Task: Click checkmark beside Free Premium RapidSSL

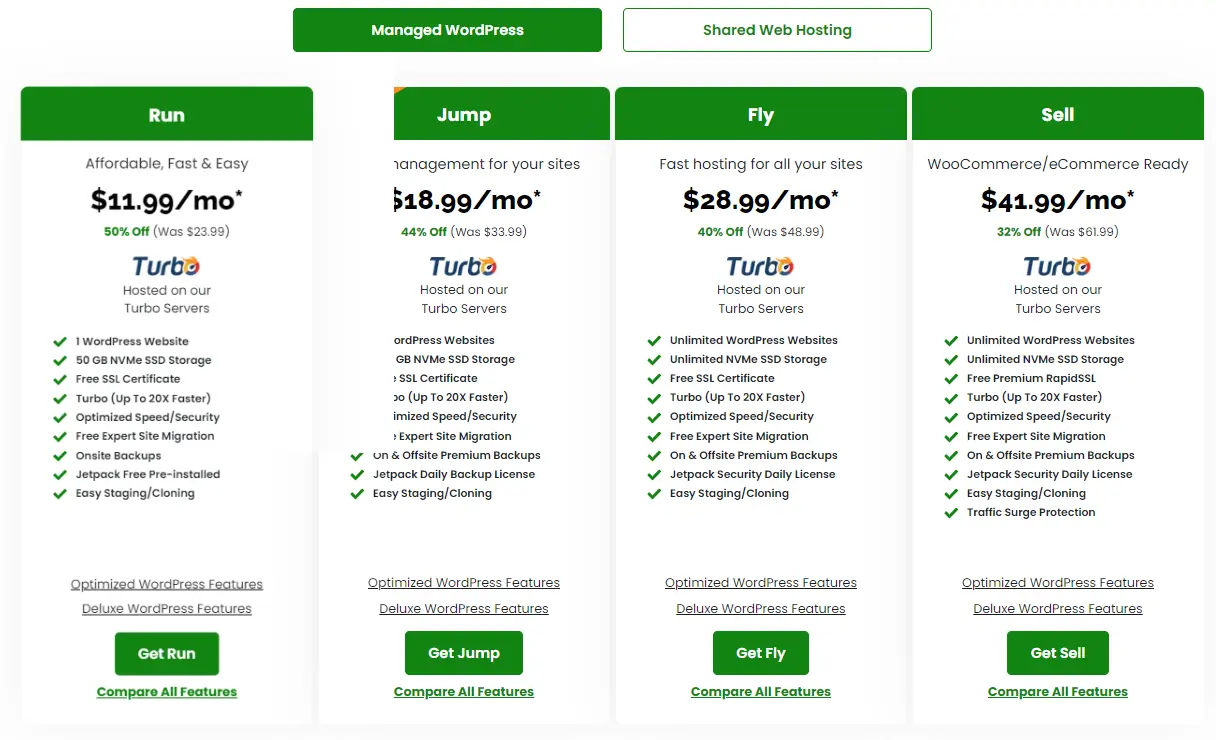Action: point(951,379)
